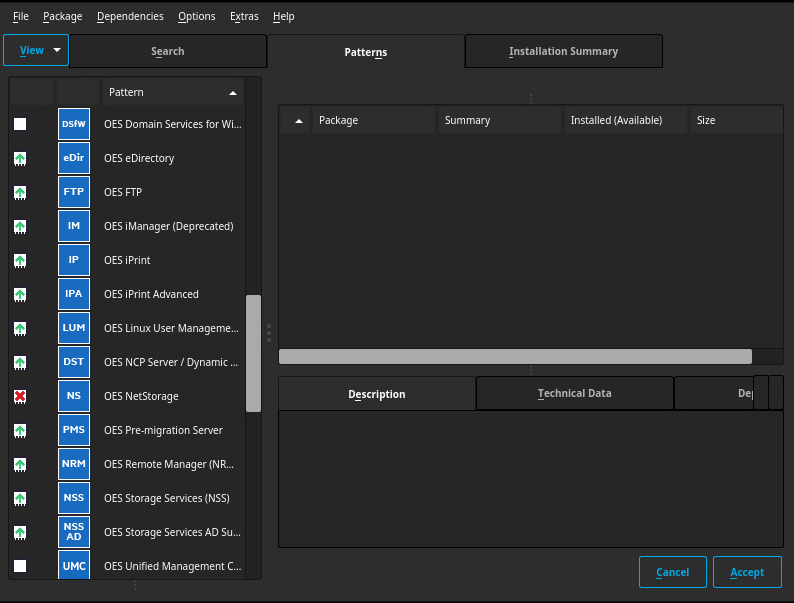
Task: Click the package table horizontal scrollbar
Action: [515, 356]
